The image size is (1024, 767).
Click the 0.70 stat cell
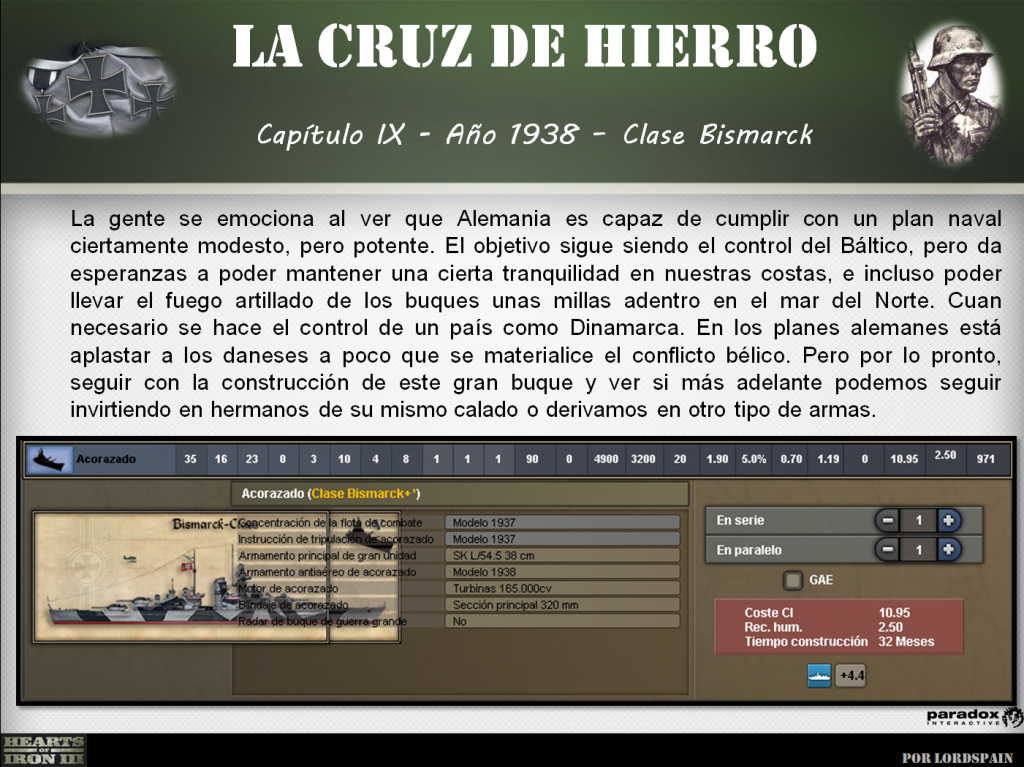coord(791,459)
